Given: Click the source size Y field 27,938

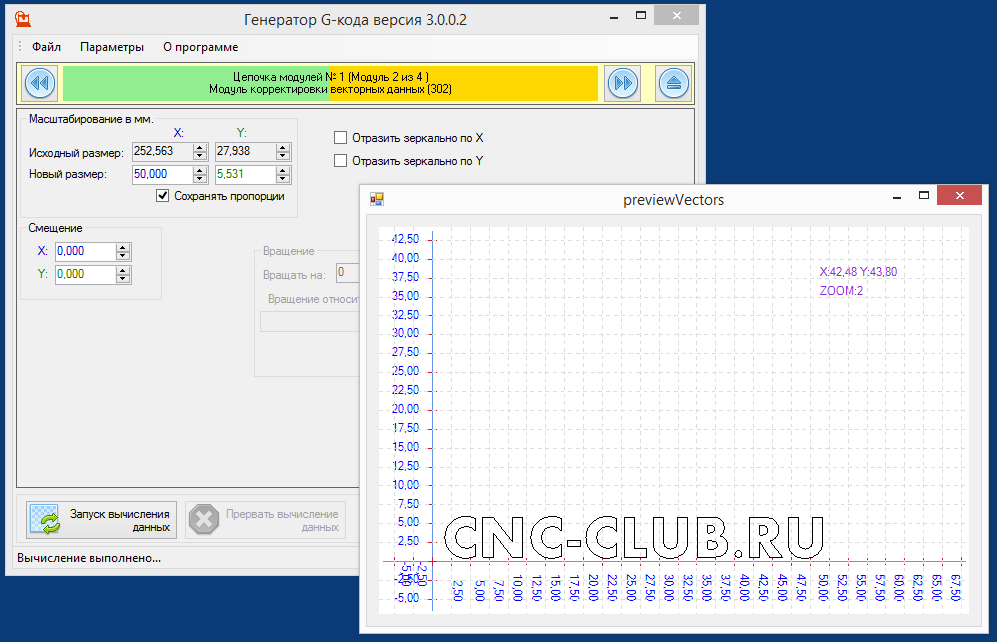Looking at the screenshot, I should tap(245, 151).
